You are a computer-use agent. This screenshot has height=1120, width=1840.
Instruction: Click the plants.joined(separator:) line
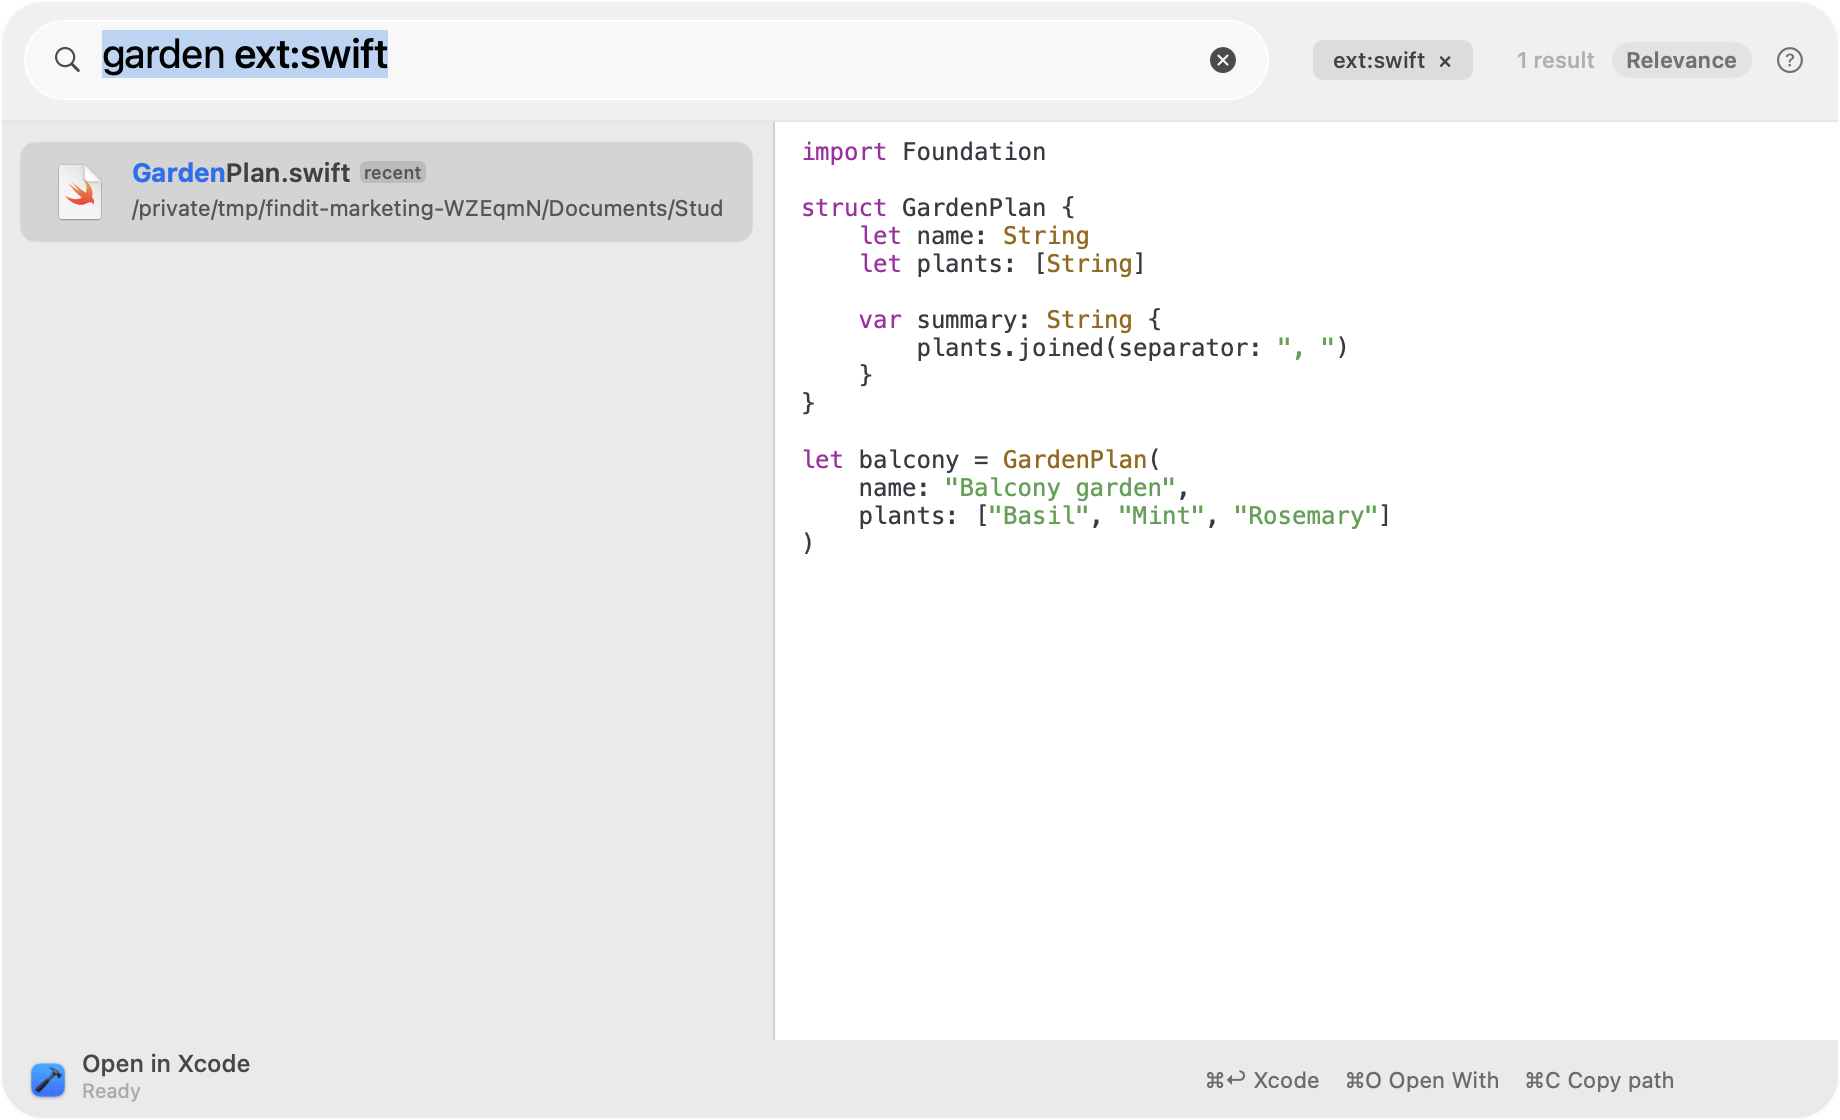click(1132, 348)
